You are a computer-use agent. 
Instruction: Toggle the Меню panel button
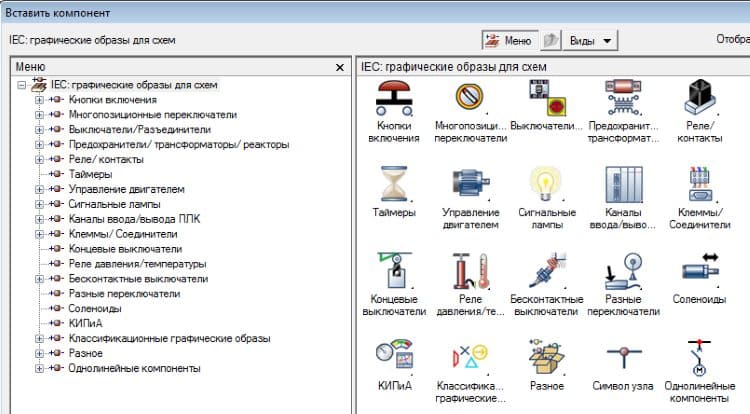click(x=509, y=40)
